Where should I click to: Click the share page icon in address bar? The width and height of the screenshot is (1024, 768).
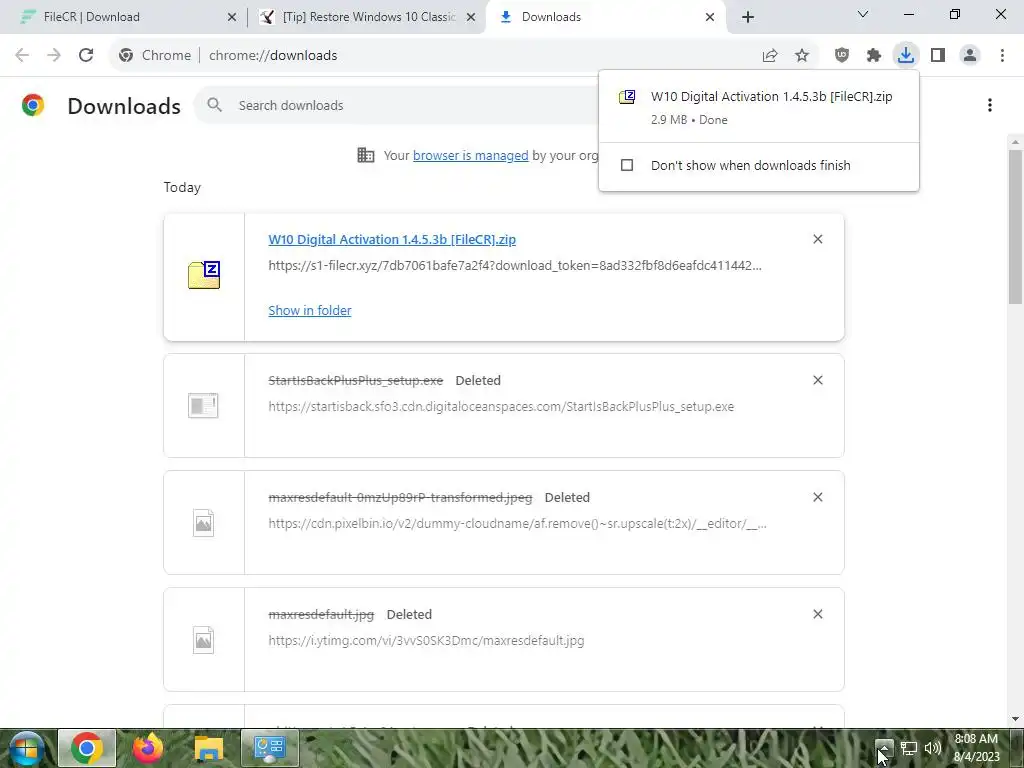coord(770,56)
